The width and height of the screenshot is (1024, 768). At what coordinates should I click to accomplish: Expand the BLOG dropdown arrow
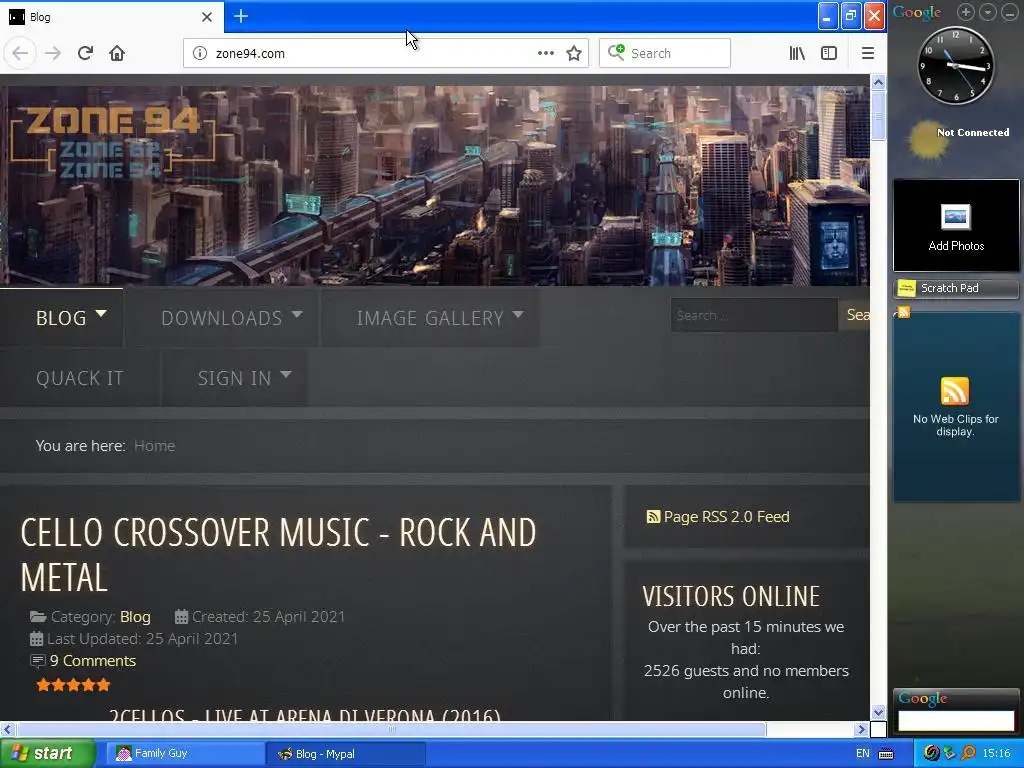point(101,313)
